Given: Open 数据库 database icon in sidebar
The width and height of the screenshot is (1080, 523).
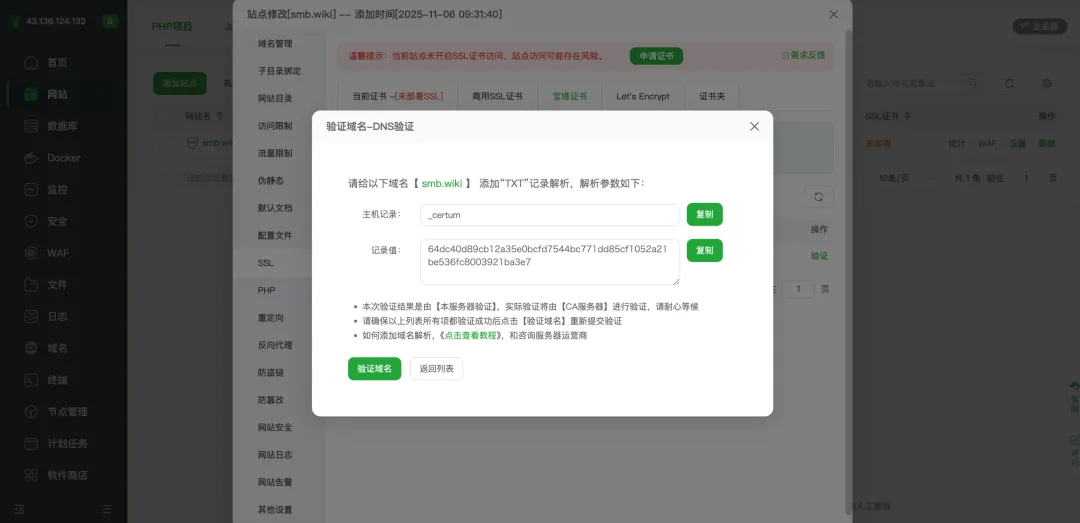Looking at the screenshot, I should coord(30,126).
